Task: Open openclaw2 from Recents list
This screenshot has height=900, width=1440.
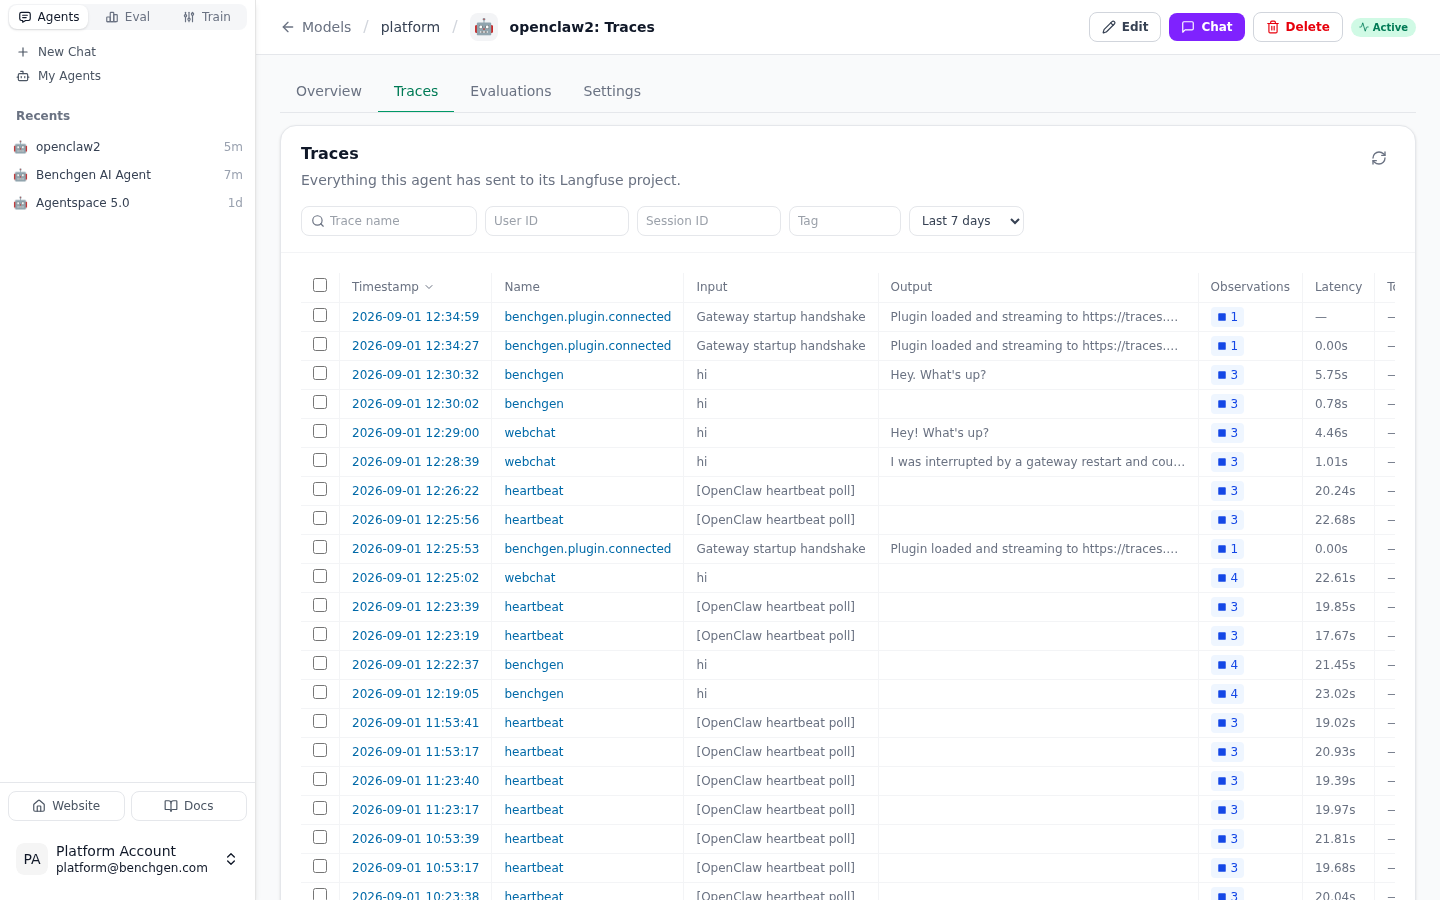Action: tap(128, 147)
